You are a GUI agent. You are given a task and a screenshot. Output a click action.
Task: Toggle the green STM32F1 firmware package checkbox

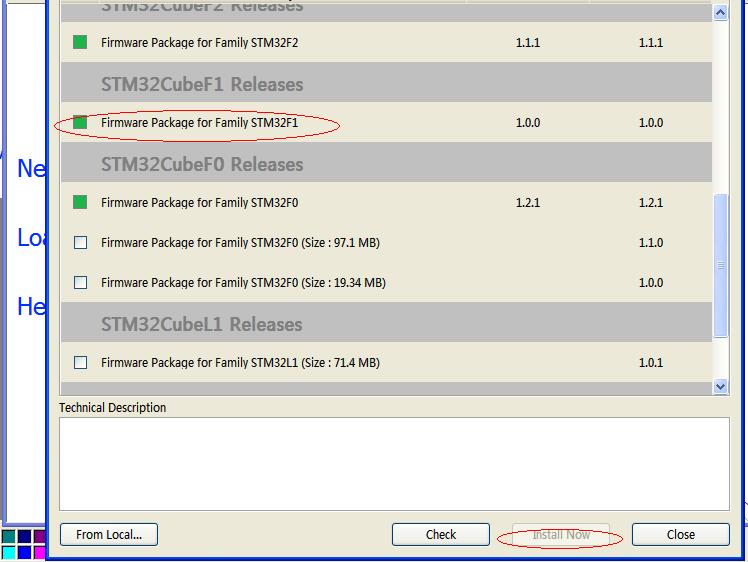80,123
